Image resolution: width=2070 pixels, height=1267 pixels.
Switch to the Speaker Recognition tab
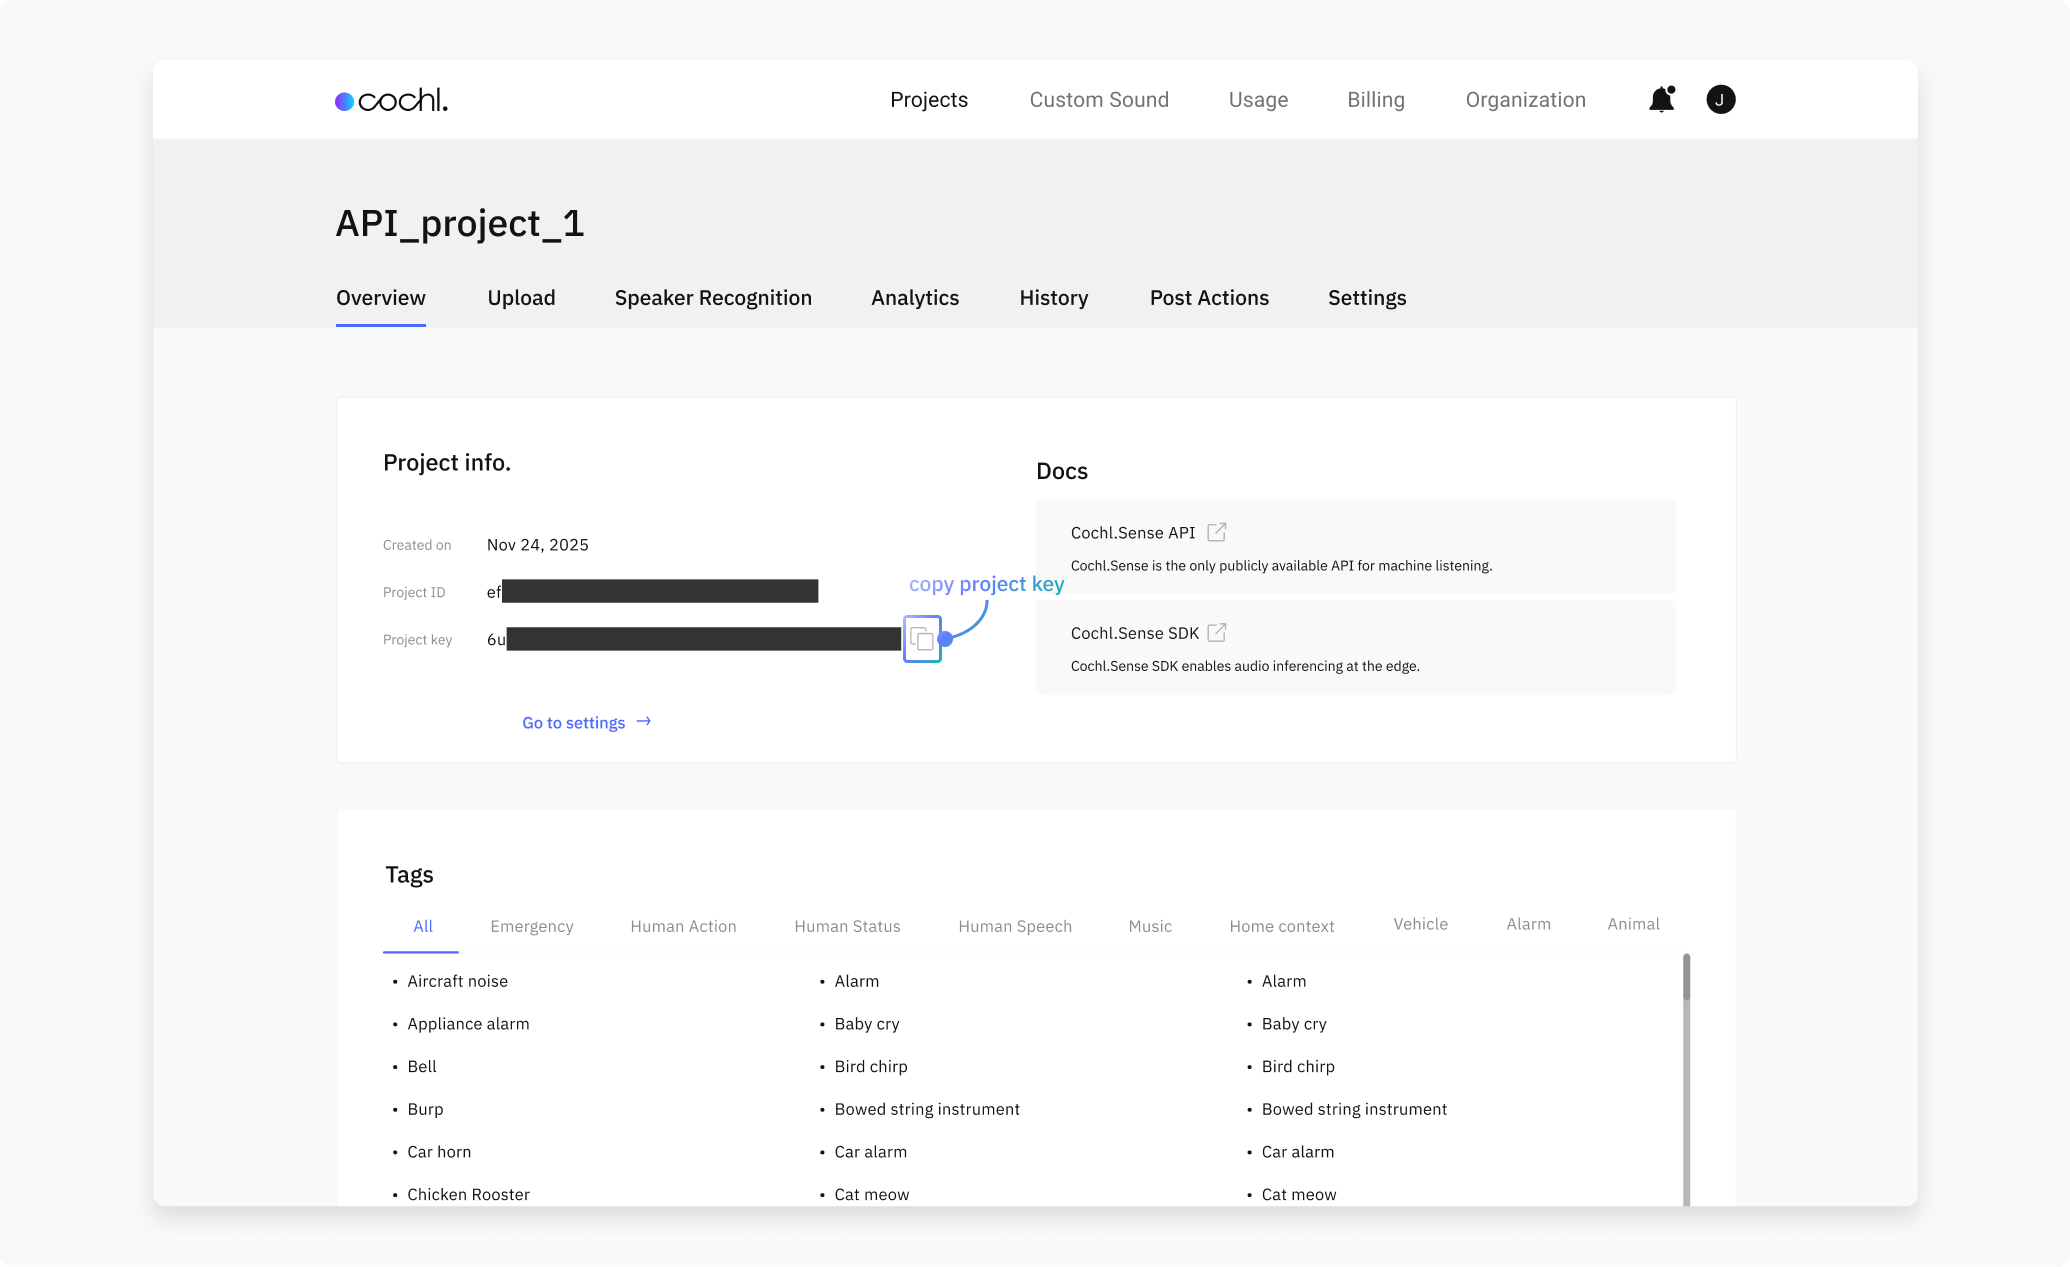(x=713, y=298)
